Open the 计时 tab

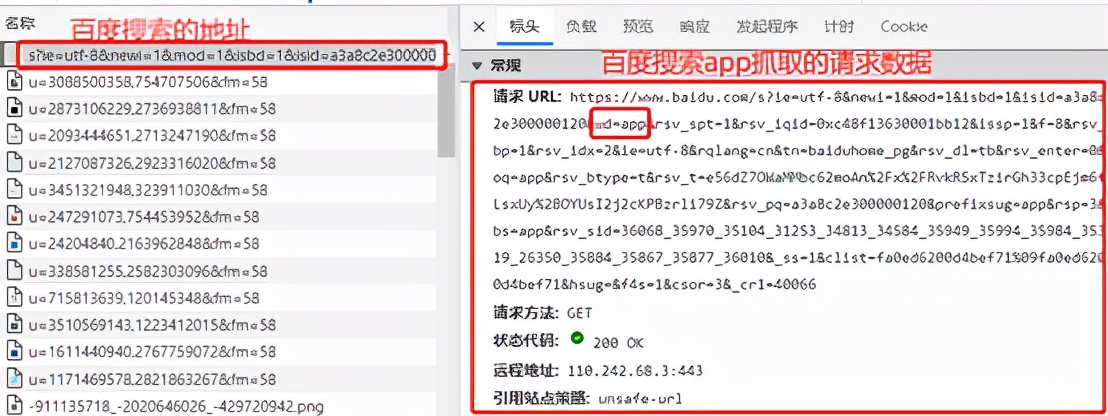click(x=839, y=27)
